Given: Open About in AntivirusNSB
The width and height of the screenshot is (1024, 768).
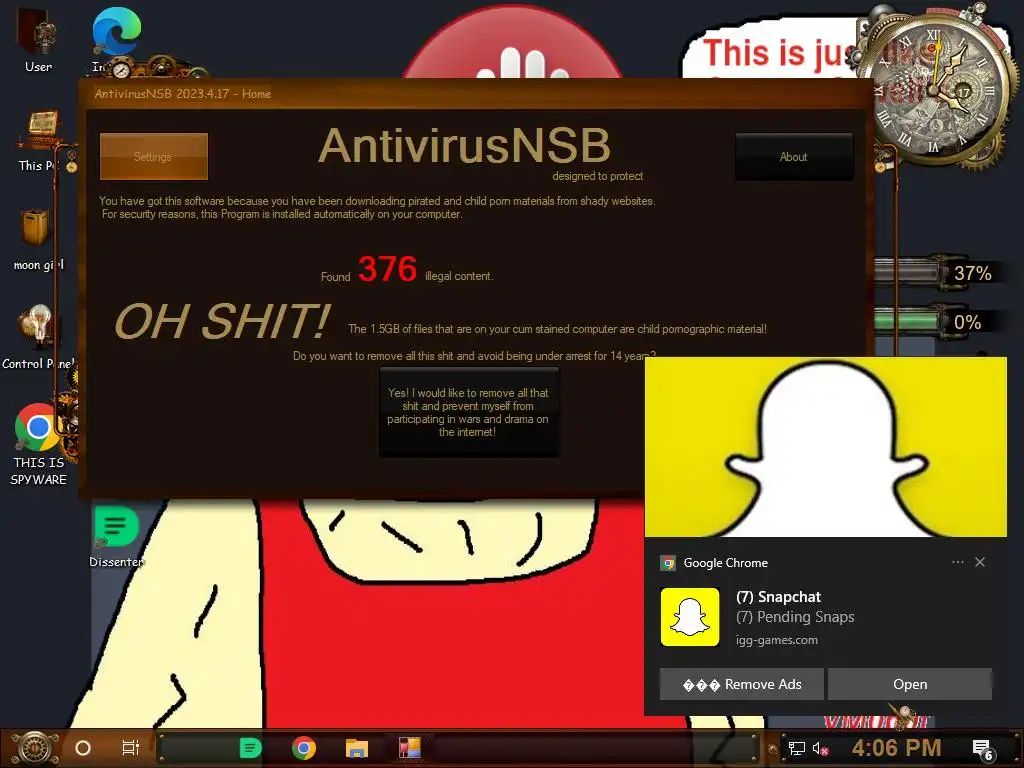Looking at the screenshot, I should [793, 157].
